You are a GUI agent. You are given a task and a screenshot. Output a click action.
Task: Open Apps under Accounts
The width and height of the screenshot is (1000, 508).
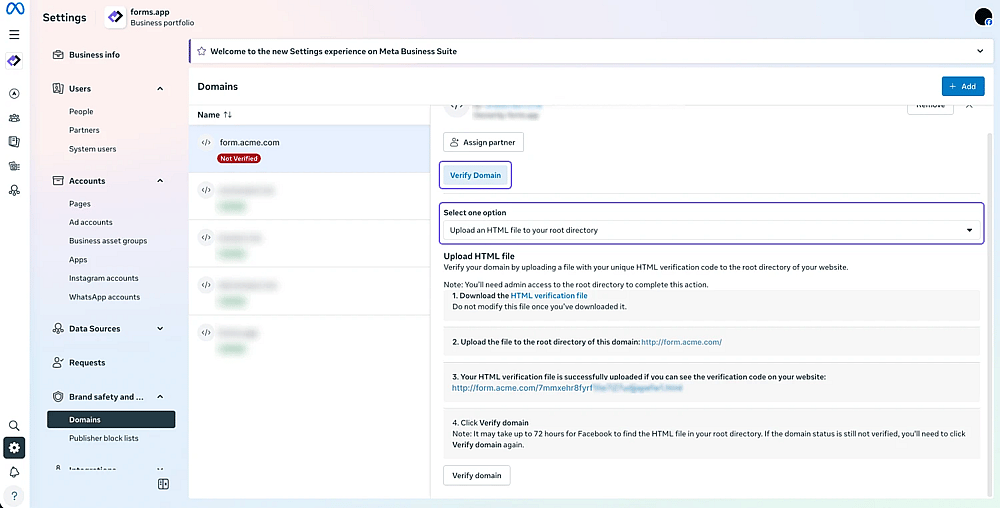point(78,260)
